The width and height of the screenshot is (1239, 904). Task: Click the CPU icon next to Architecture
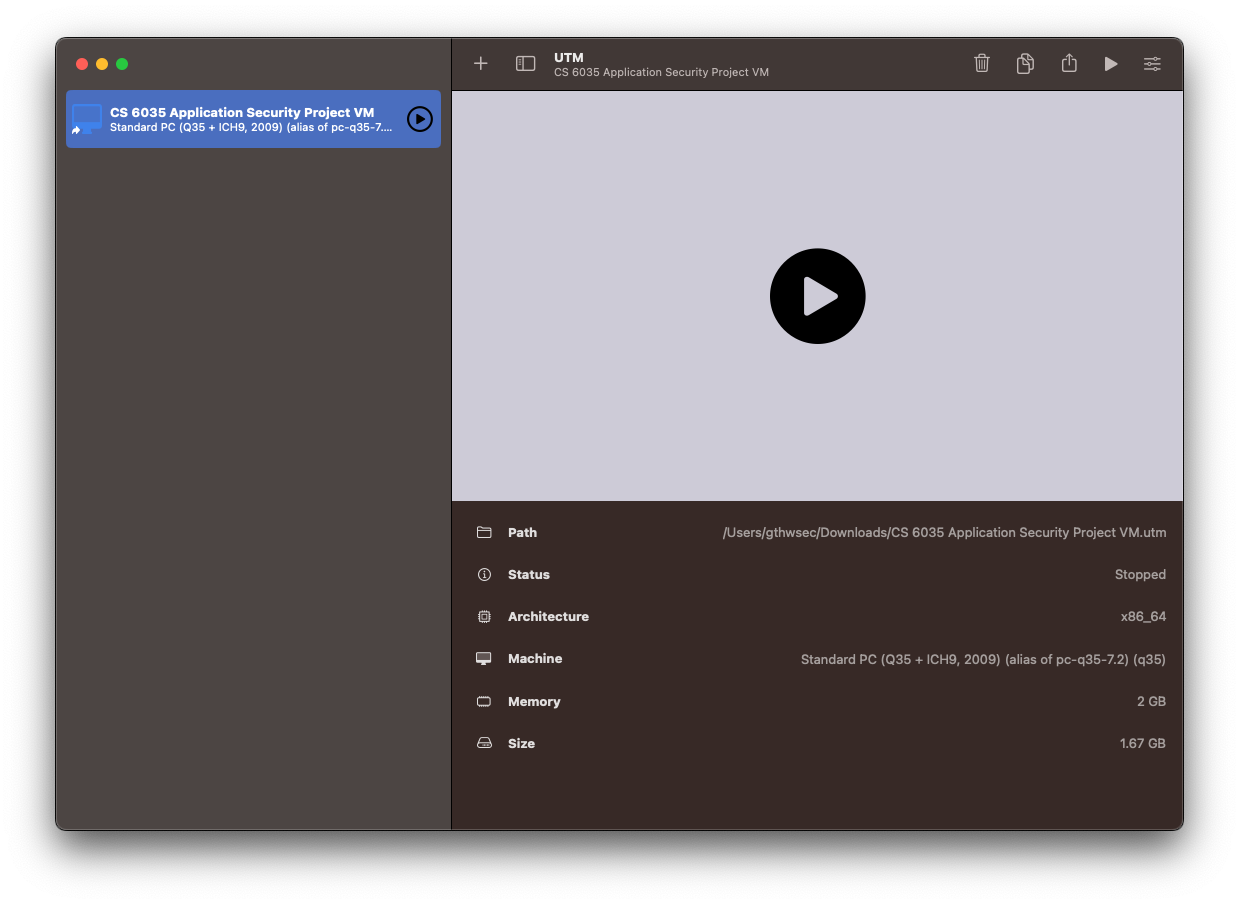pyautogui.click(x=484, y=616)
